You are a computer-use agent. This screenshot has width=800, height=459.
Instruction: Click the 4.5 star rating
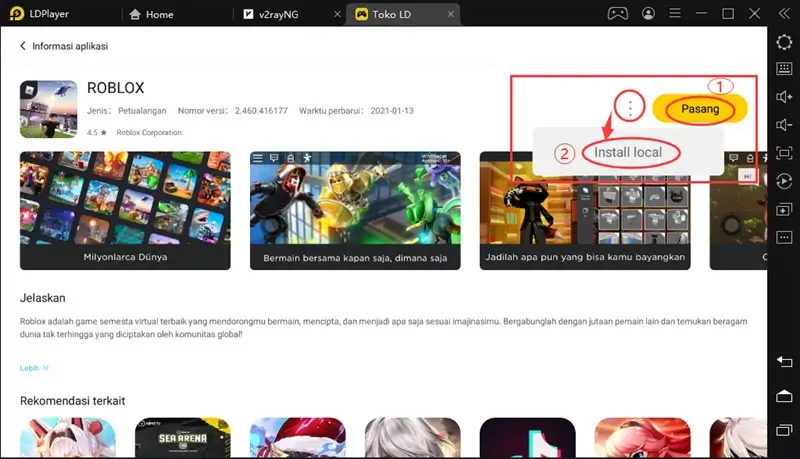96,133
